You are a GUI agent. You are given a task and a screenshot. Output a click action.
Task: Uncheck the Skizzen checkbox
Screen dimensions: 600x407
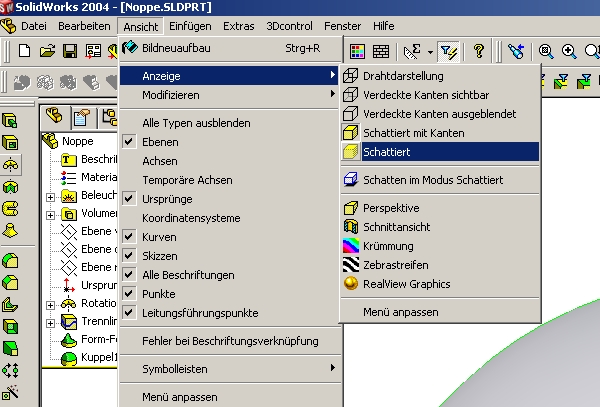pyautogui.click(x=129, y=256)
